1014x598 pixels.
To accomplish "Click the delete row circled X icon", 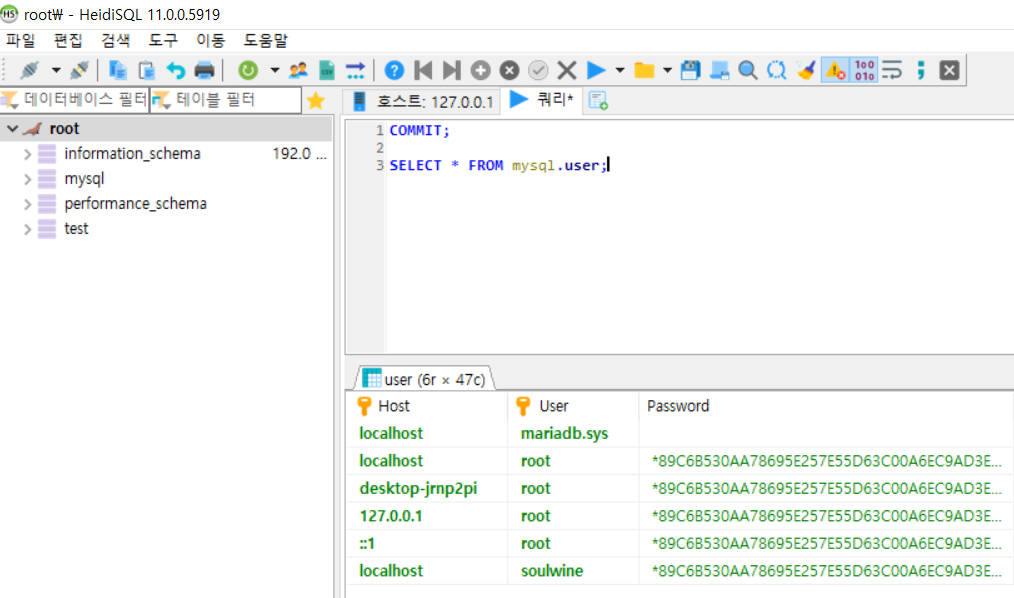I will click(x=509, y=70).
